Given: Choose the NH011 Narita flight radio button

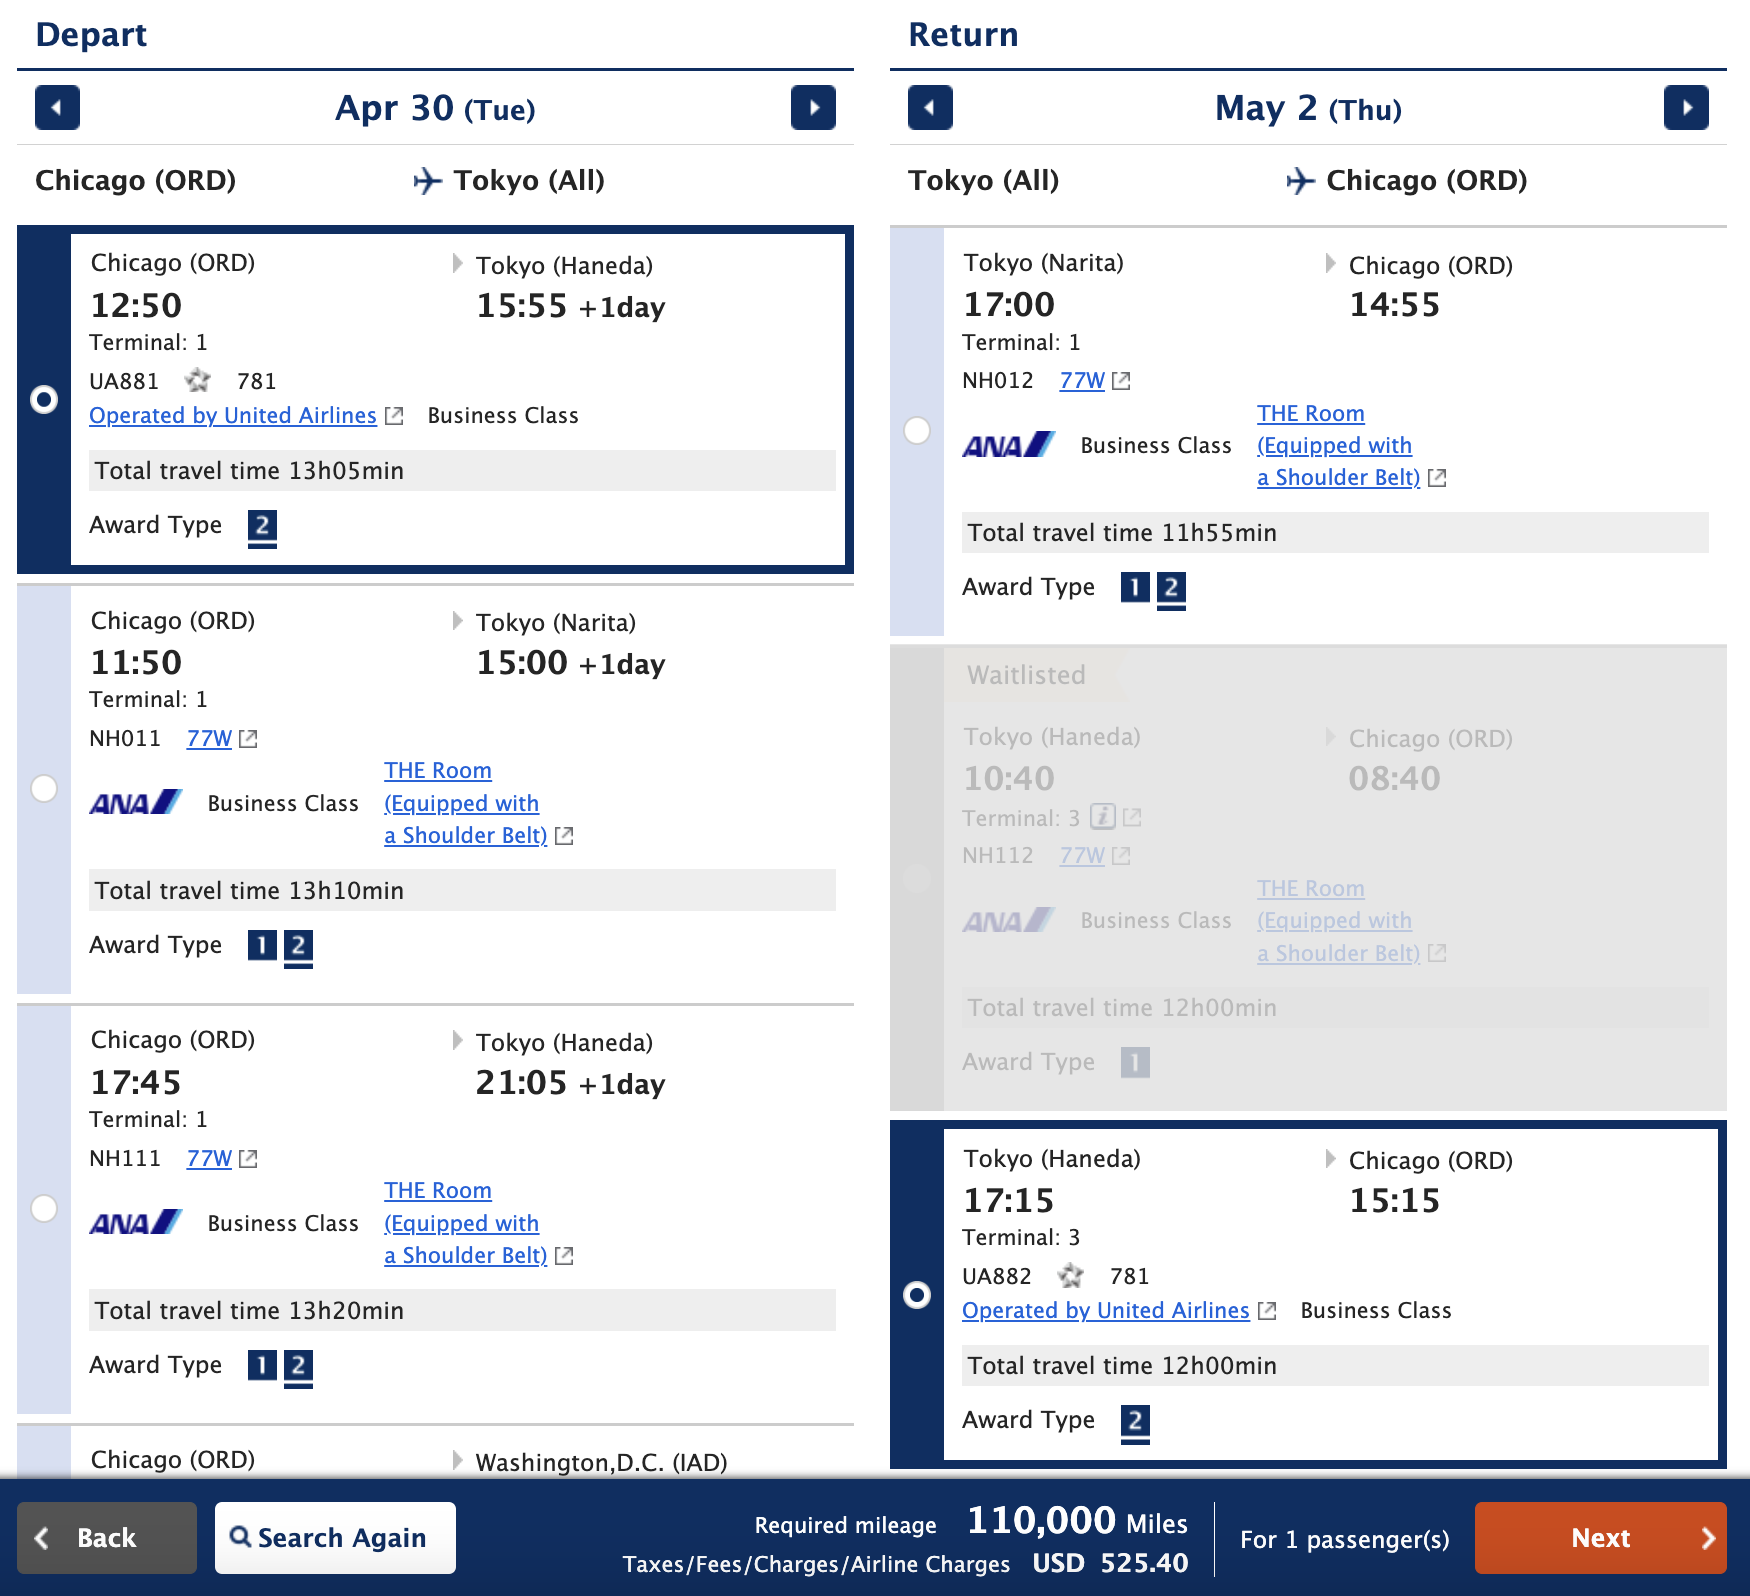Looking at the screenshot, I should pyautogui.click(x=43, y=789).
